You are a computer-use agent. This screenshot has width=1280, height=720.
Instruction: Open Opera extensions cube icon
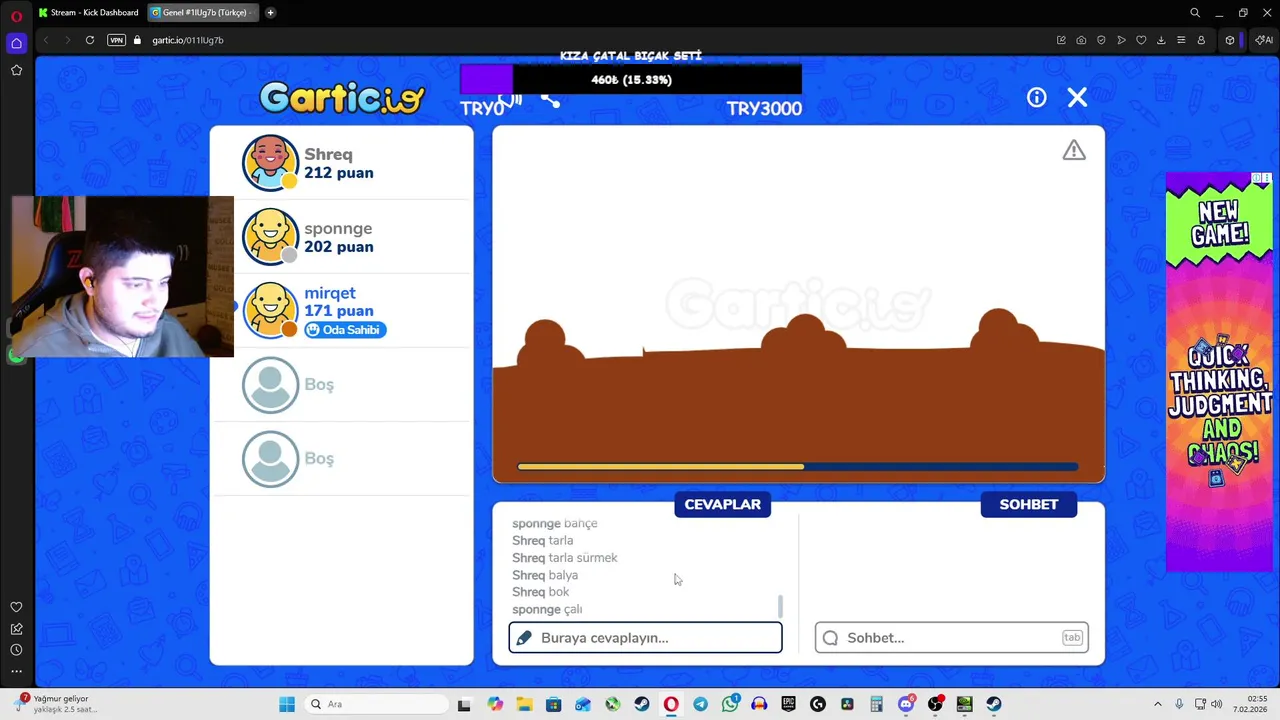(1230, 40)
